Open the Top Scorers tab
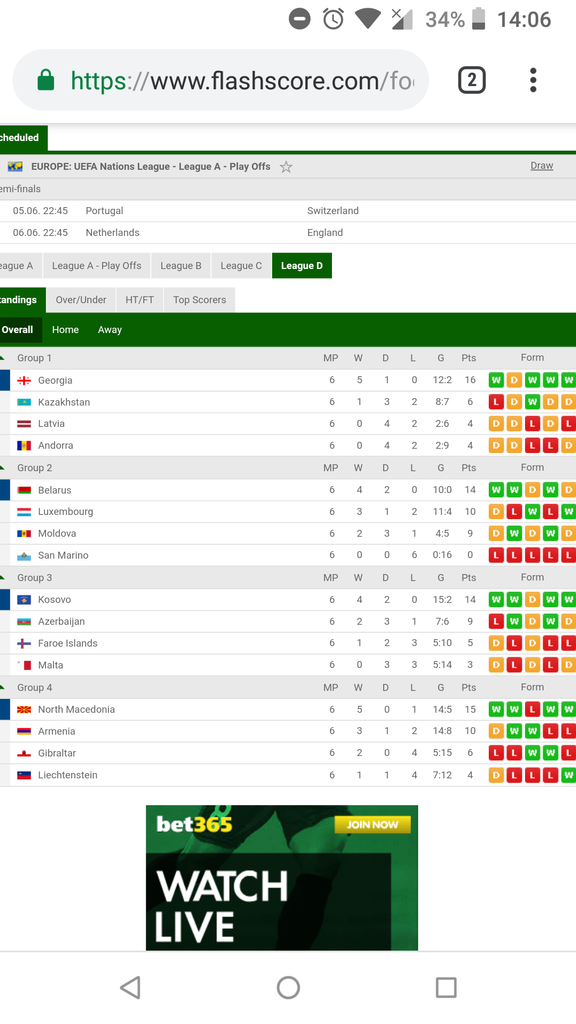576x1024 pixels. [x=199, y=300]
